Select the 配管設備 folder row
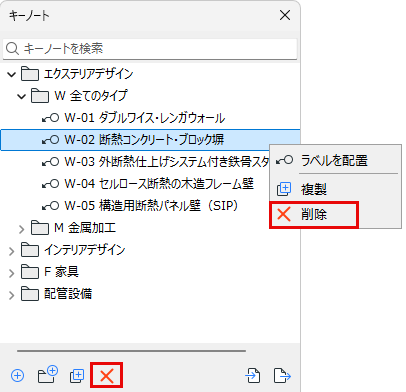 point(150,294)
